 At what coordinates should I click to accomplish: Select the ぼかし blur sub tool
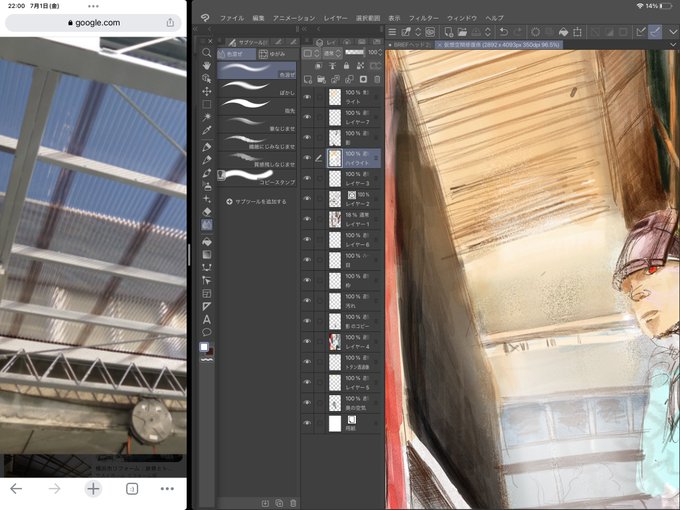[x=257, y=88]
